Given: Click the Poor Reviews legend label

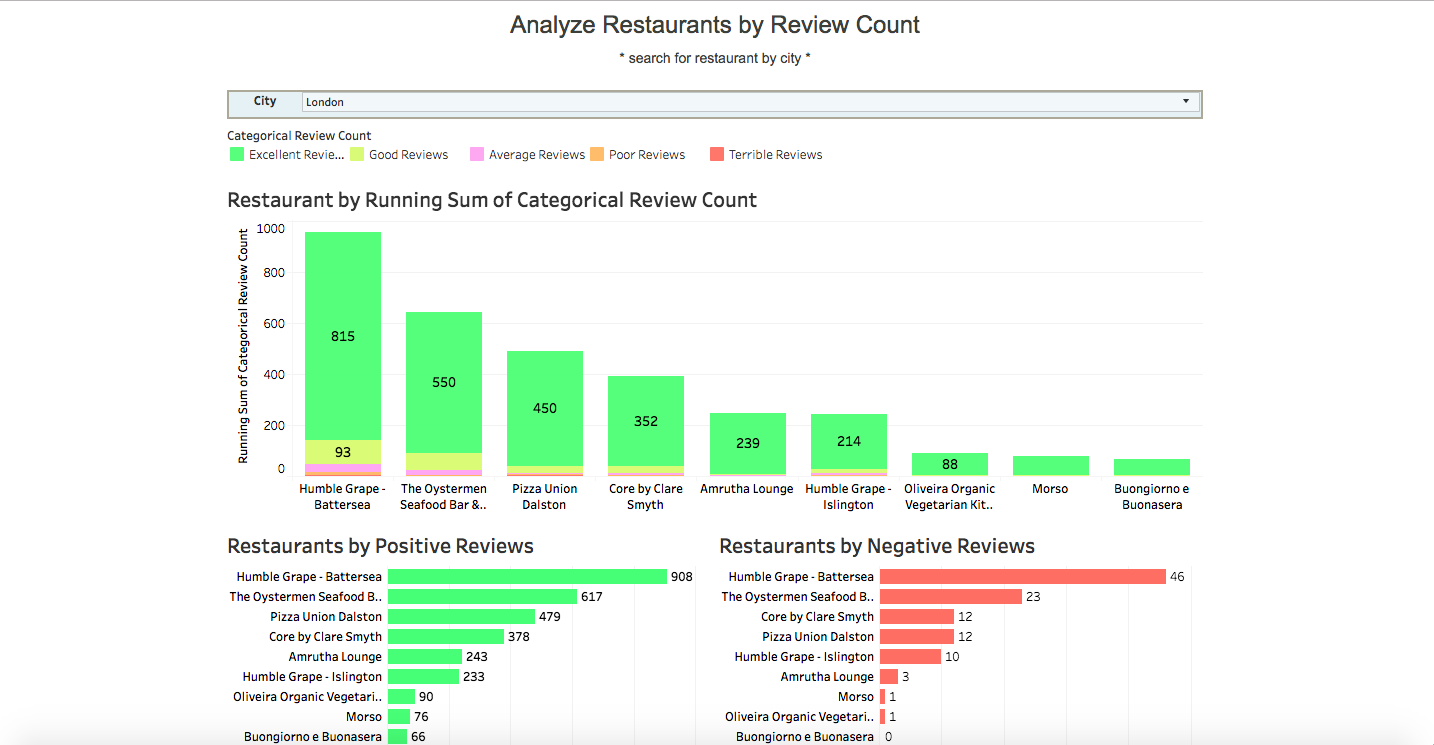Looking at the screenshot, I should [647, 155].
